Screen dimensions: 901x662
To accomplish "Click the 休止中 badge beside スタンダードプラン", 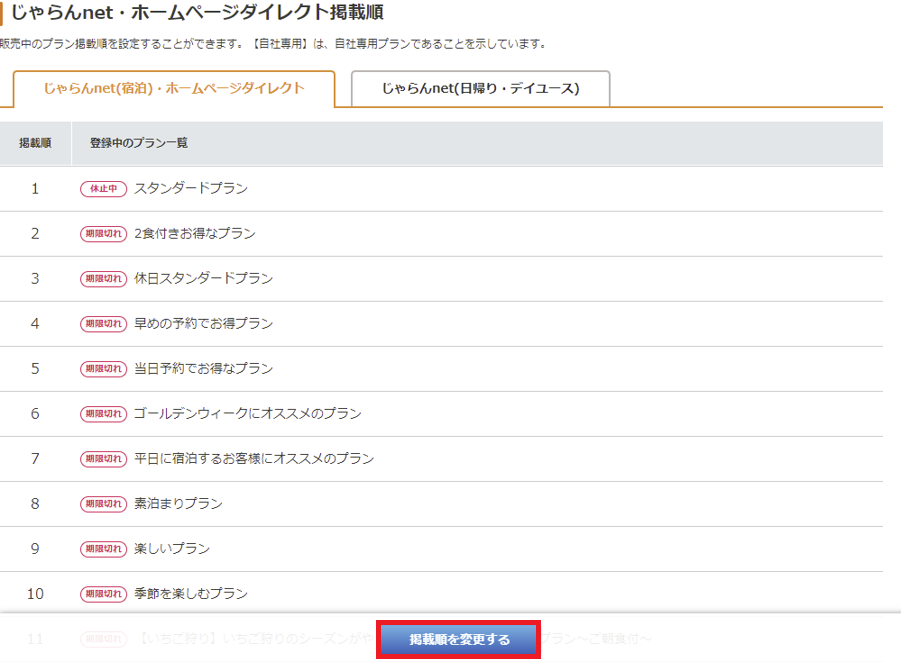I will pos(104,189).
